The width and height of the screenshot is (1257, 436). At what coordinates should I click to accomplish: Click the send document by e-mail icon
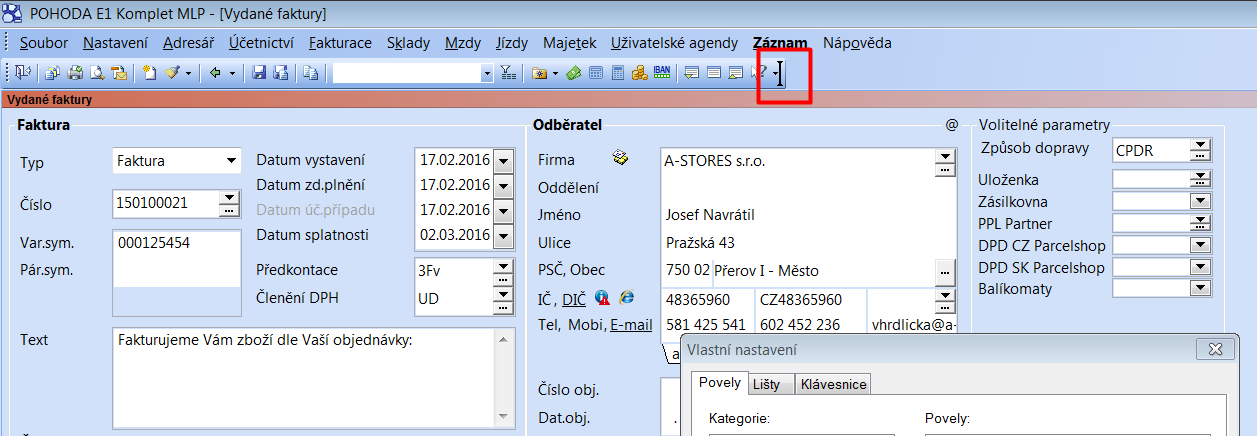click(119, 72)
